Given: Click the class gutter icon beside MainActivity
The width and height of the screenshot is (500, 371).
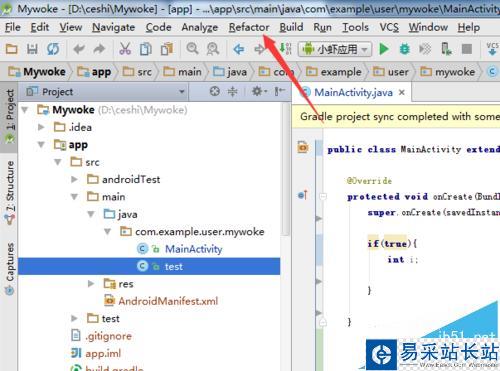Looking at the screenshot, I should click(303, 147).
